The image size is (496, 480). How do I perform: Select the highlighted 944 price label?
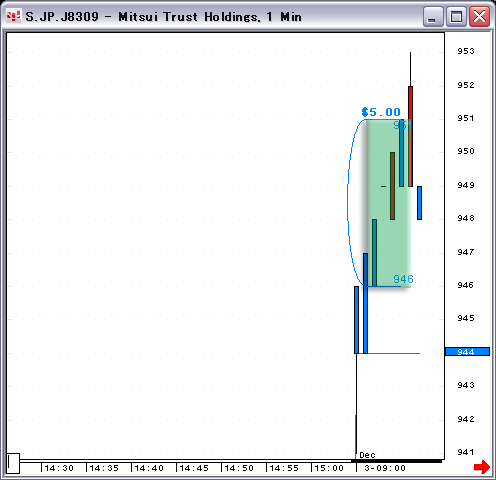[x=467, y=352]
